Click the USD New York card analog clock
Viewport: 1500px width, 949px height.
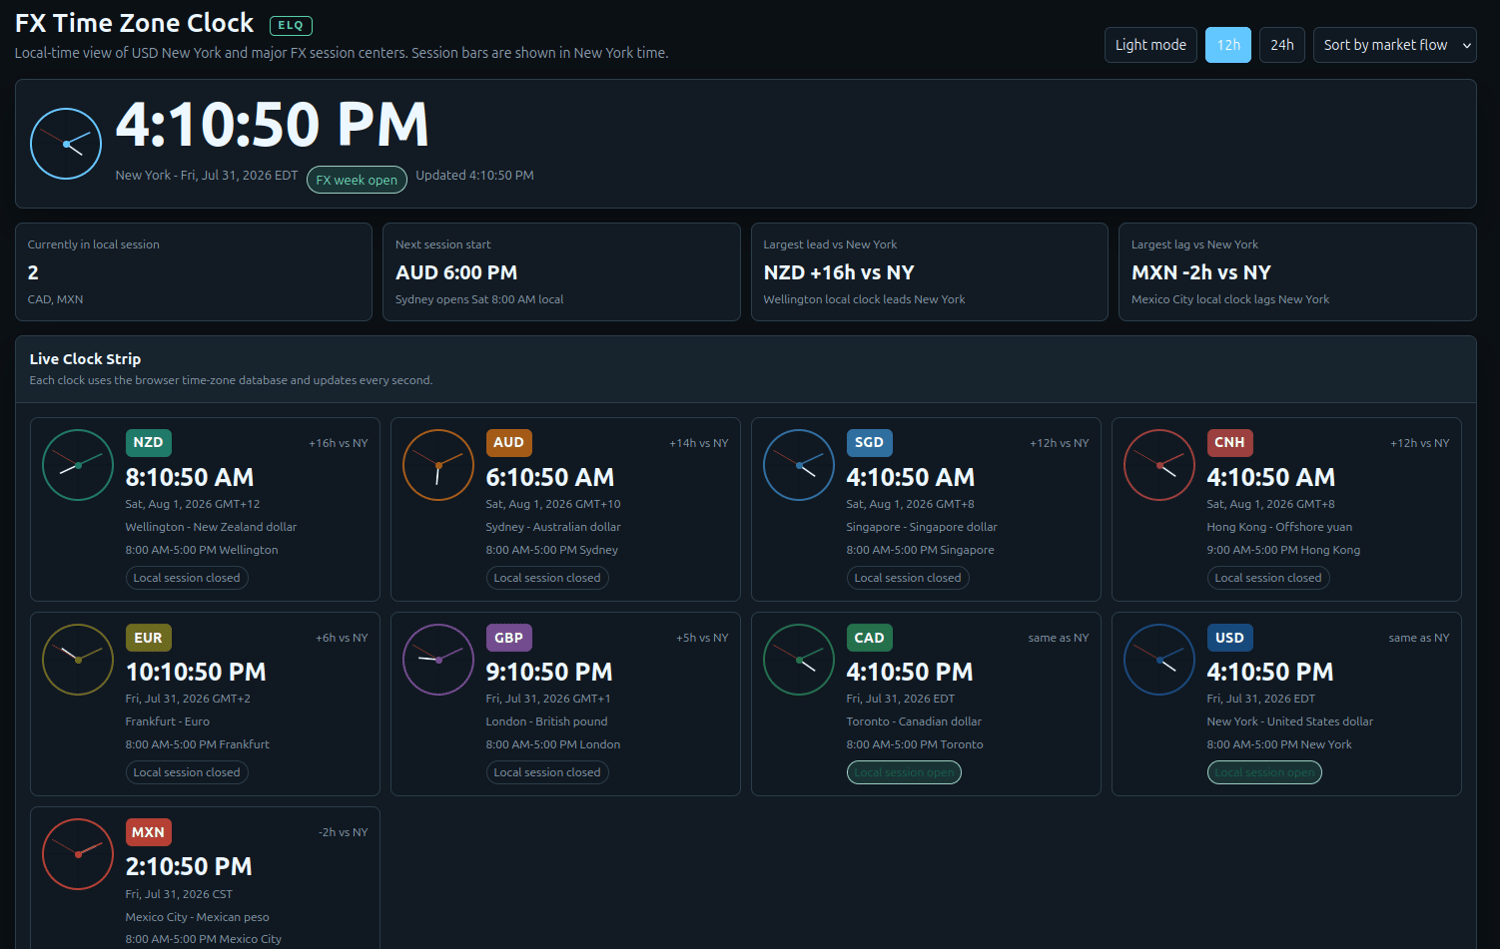tap(1159, 660)
